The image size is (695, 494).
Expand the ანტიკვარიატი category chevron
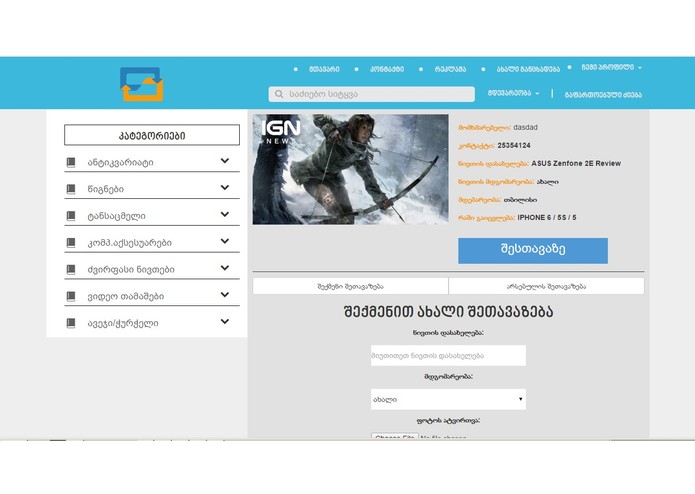[x=225, y=161]
